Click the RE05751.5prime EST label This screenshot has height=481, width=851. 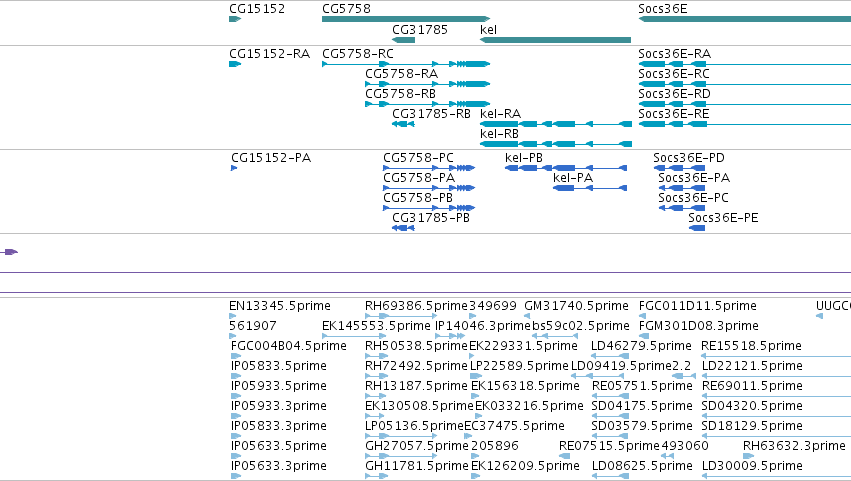point(643,387)
